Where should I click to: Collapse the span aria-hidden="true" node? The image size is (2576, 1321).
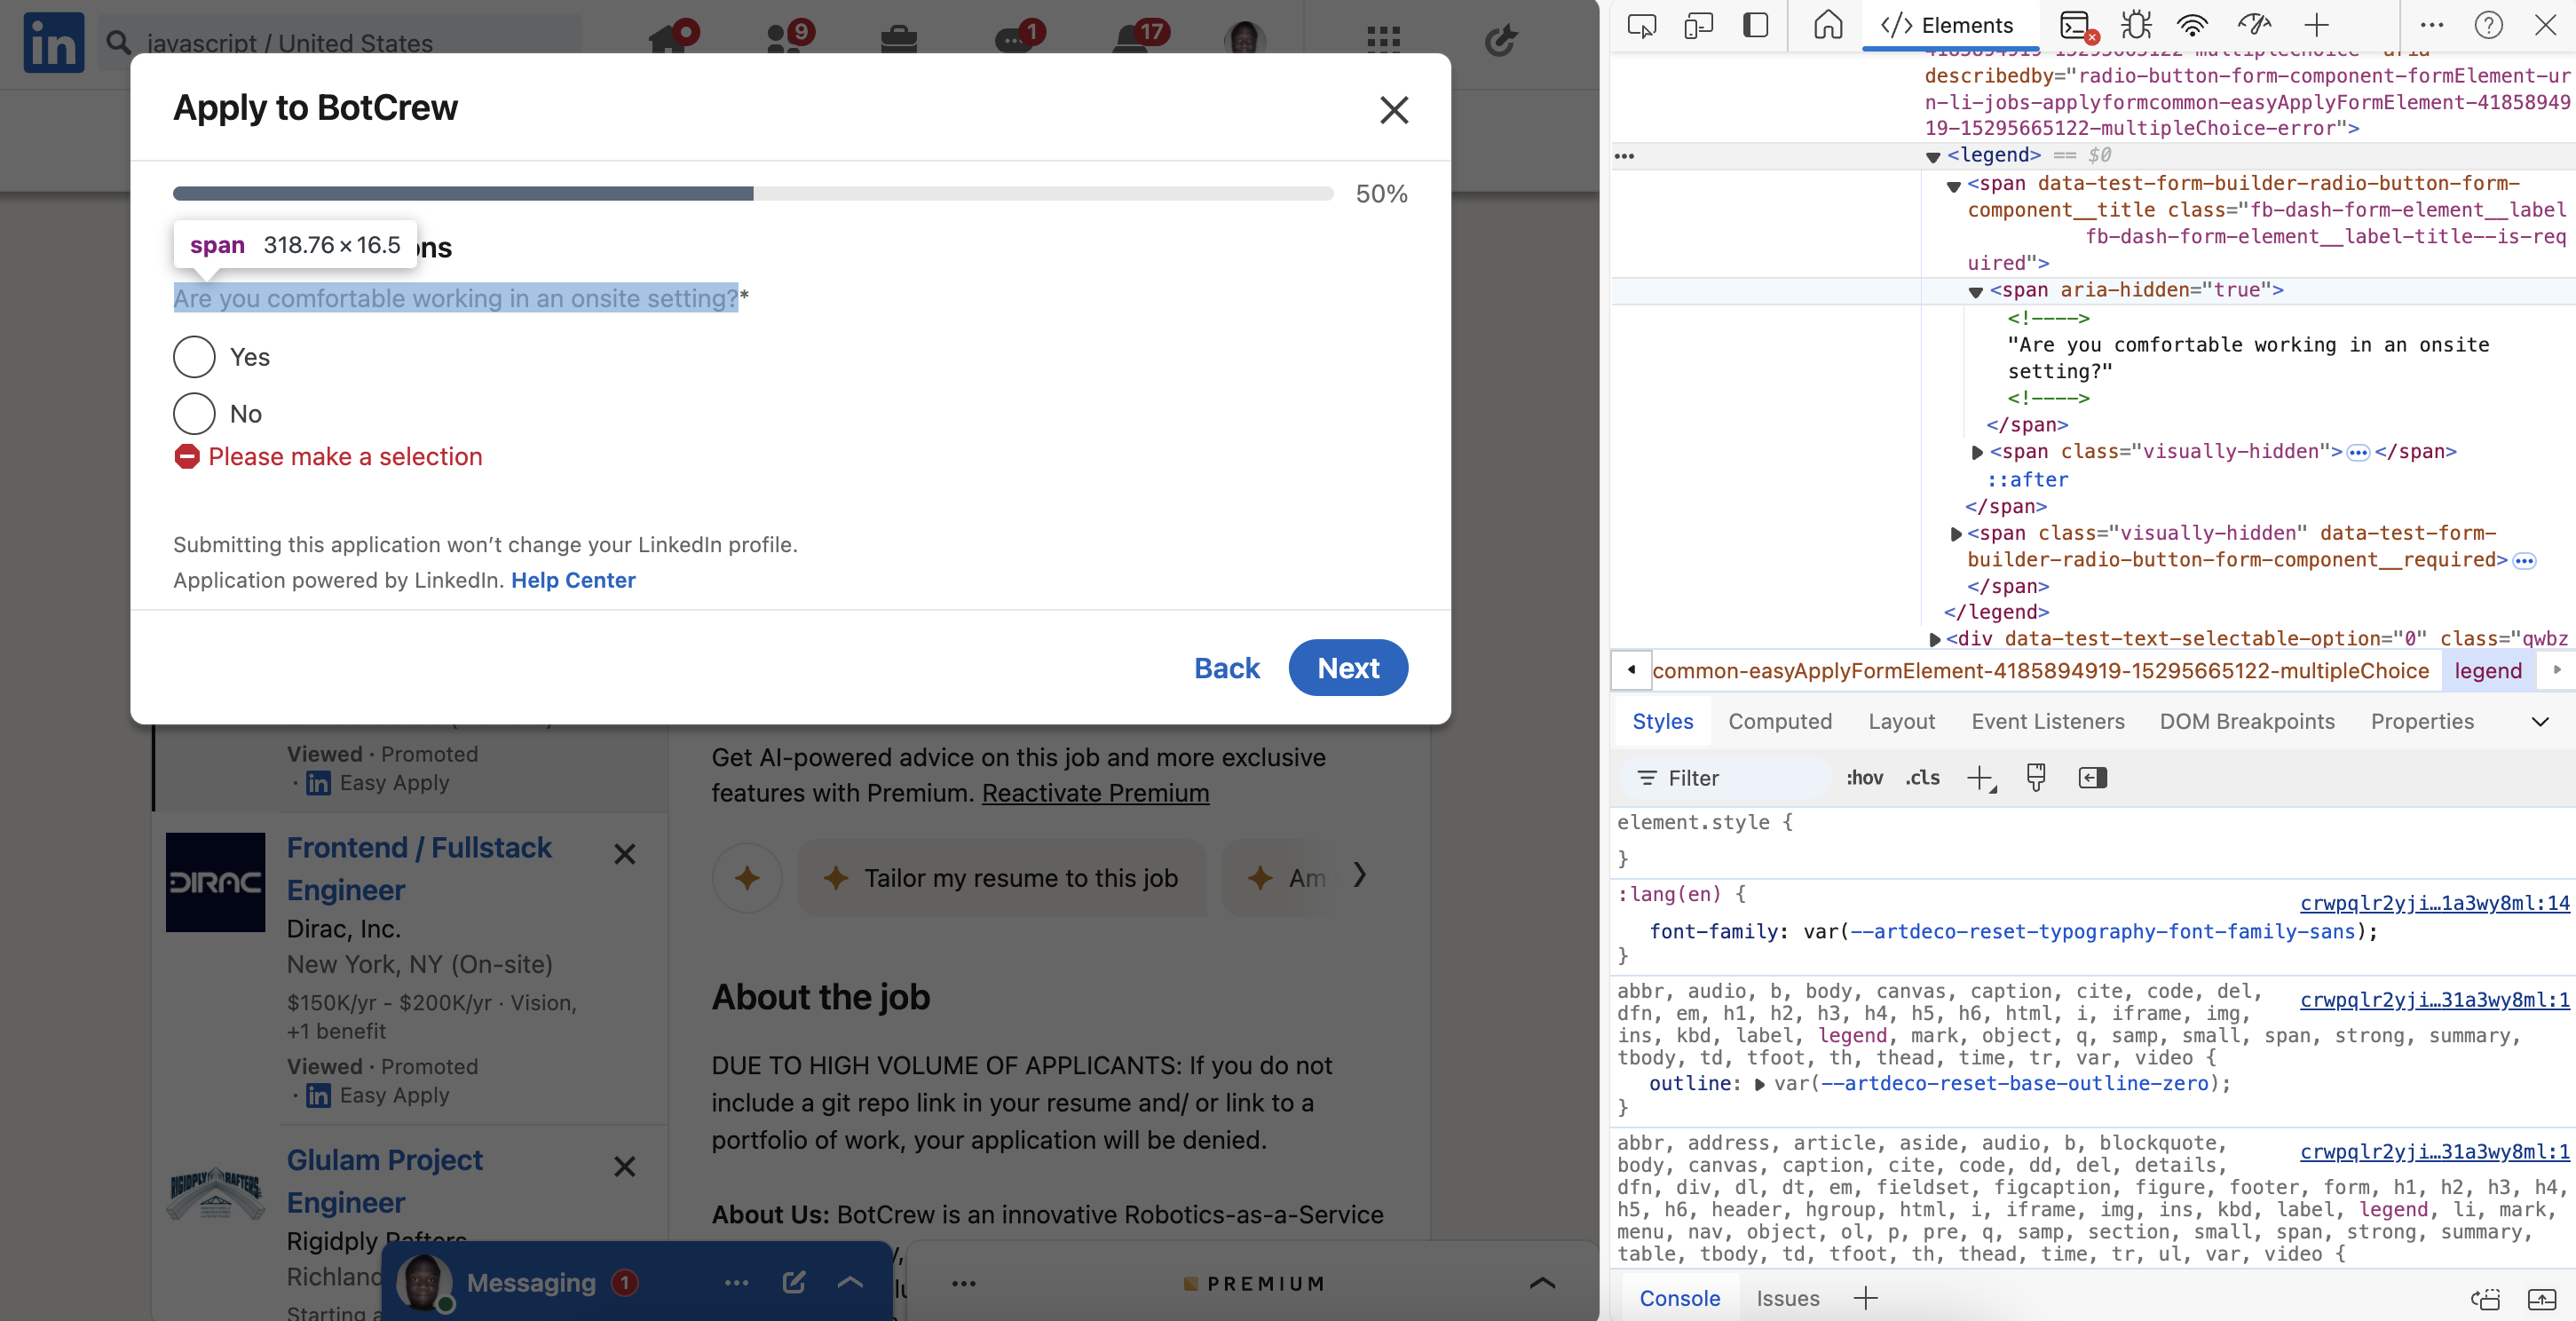[1975, 292]
